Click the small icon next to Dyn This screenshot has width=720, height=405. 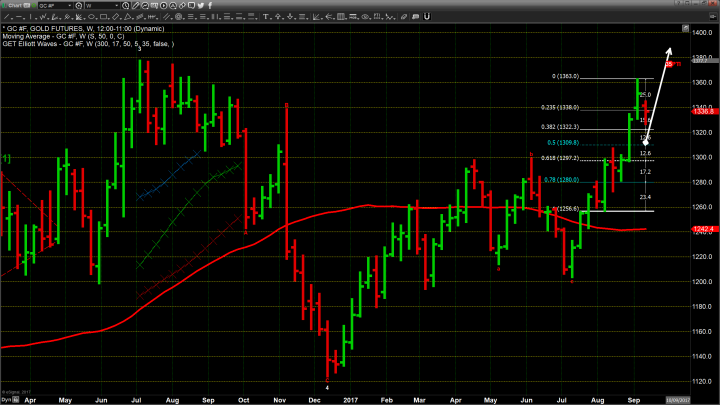click(16, 400)
